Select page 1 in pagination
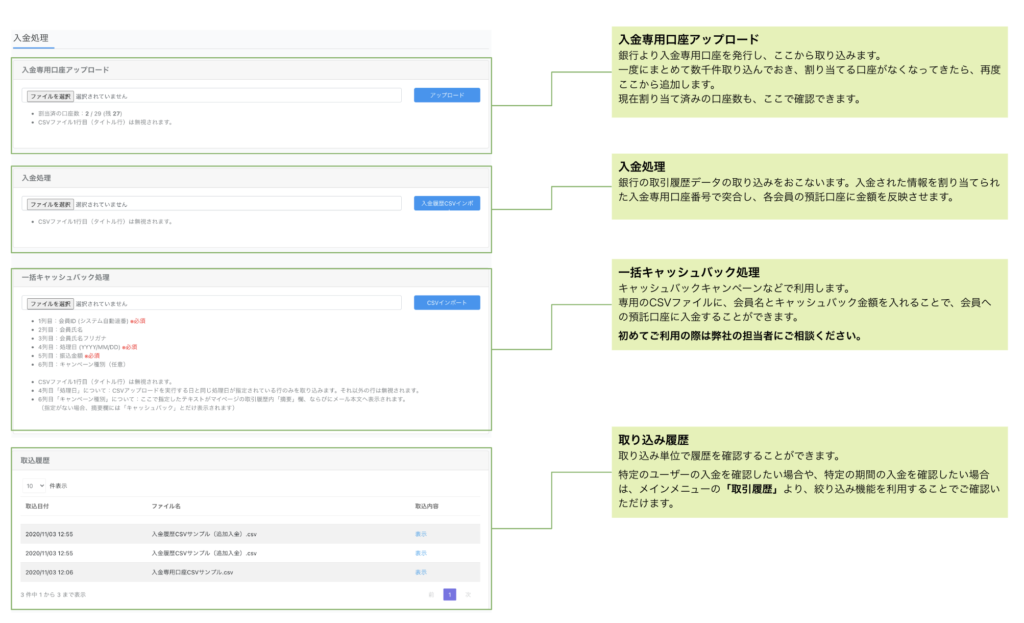This screenshot has height=623, width=1024. [x=449, y=594]
